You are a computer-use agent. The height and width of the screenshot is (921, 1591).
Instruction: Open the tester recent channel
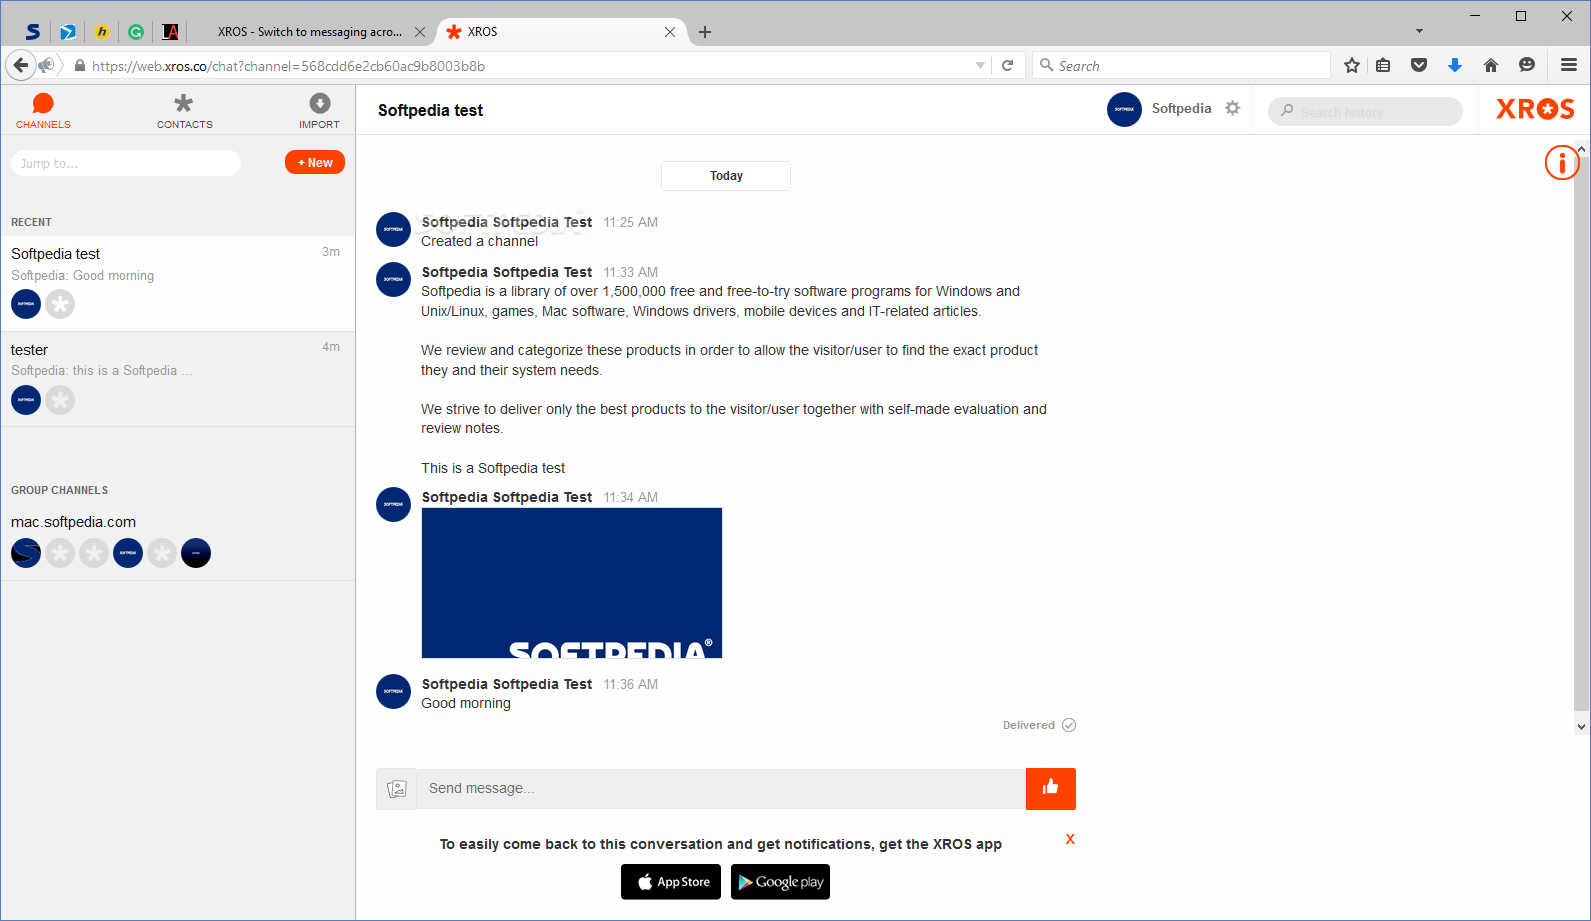178,380
